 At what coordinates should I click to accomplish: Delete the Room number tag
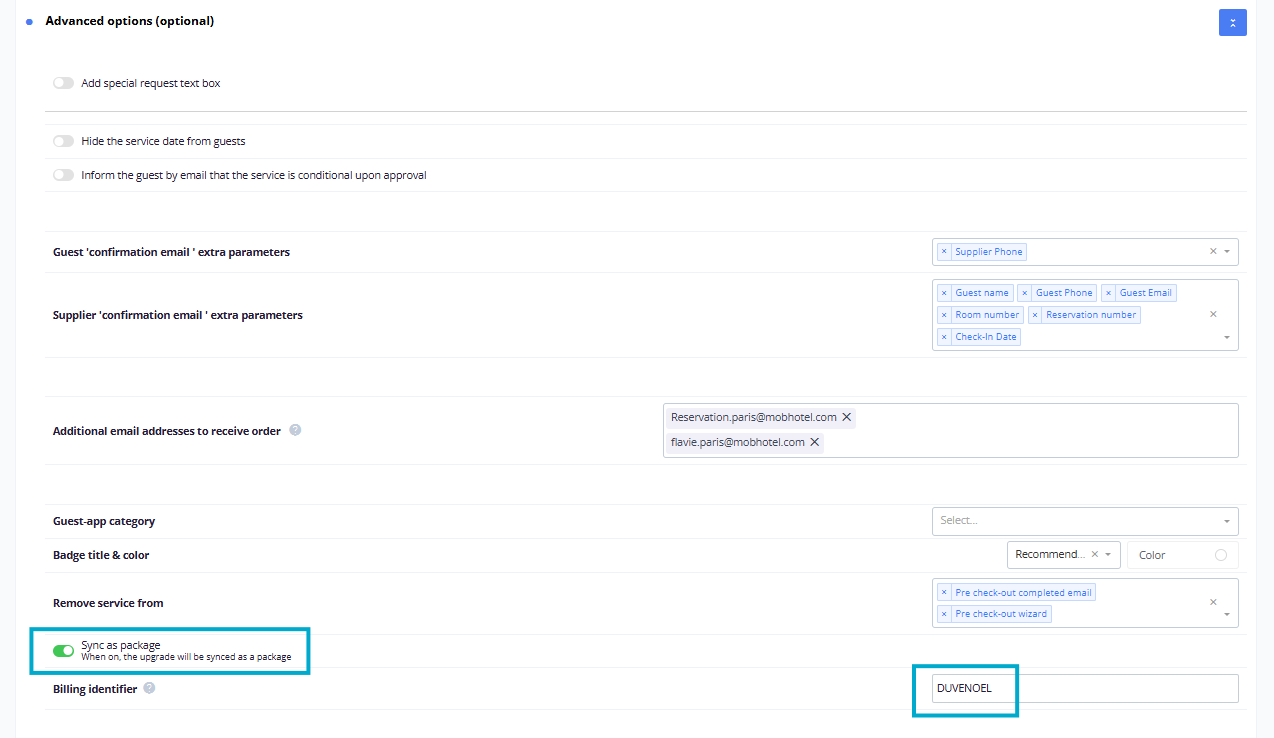pos(944,315)
